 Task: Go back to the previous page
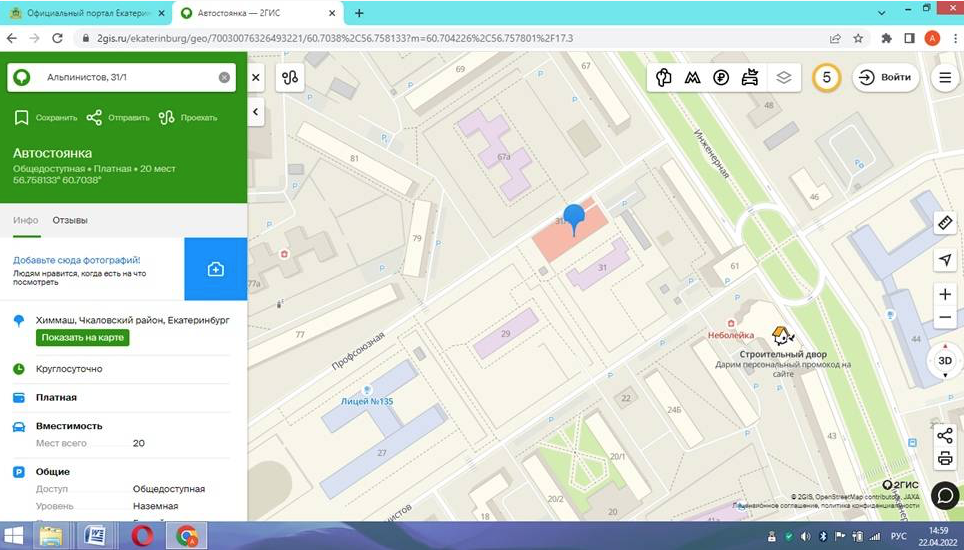click(12, 38)
